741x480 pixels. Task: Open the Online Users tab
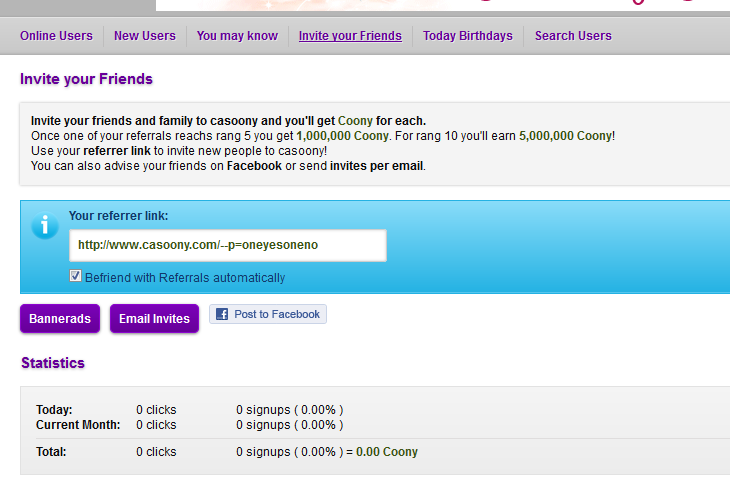(x=56, y=36)
